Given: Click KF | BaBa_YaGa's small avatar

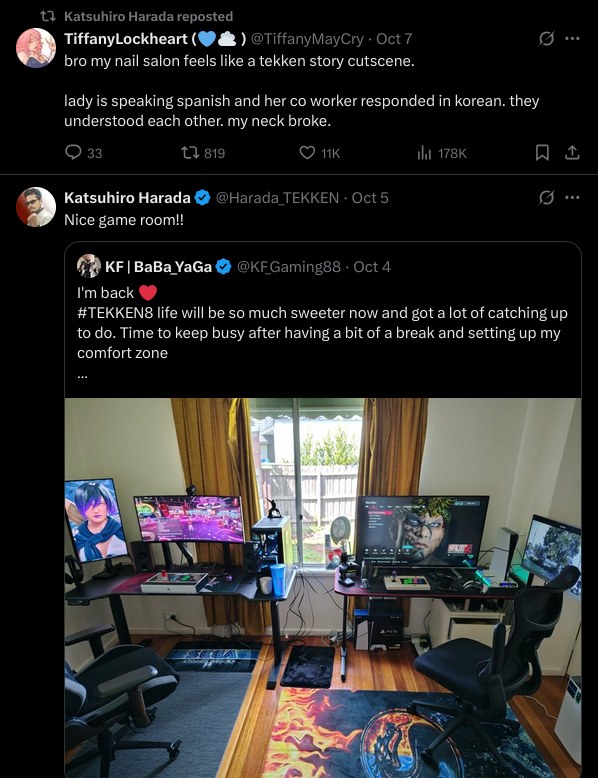Looking at the screenshot, I should [89, 266].
